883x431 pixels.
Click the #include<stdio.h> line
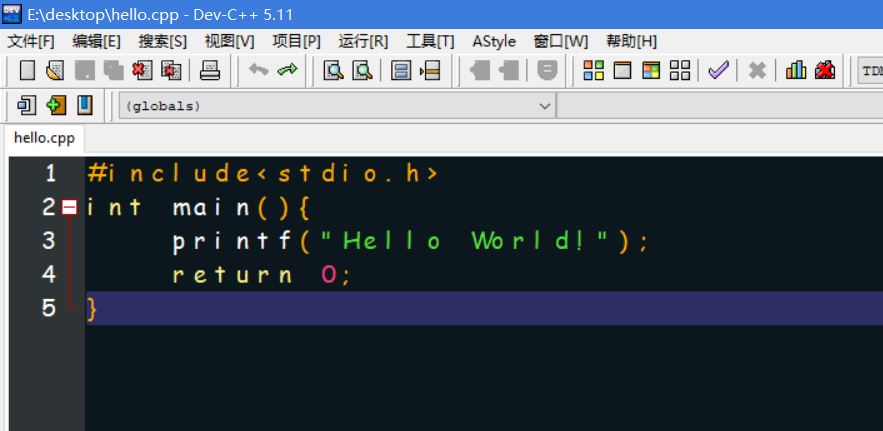262,174
